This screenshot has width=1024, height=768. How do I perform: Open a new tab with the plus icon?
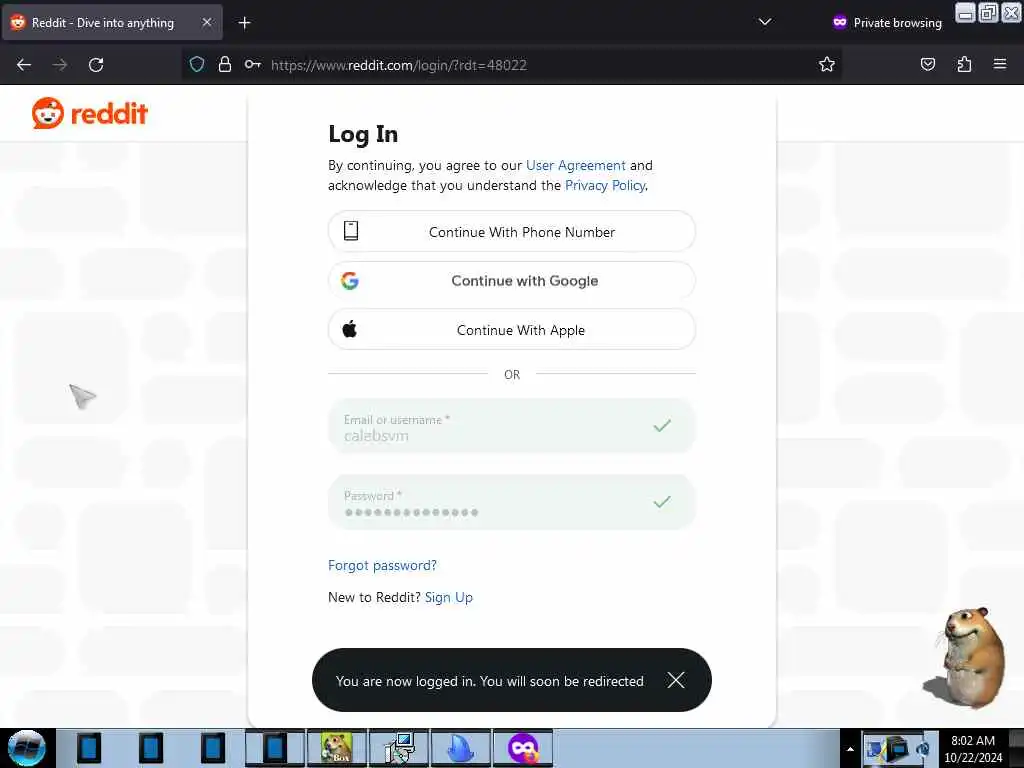pyautogui.click(x=244, y=23)
